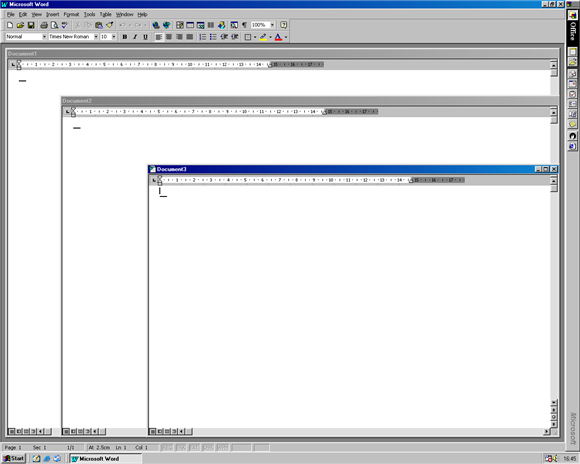Open the Window menu
Image resolution: width=580 pixels, height=464 pixels.
(125, 14)
